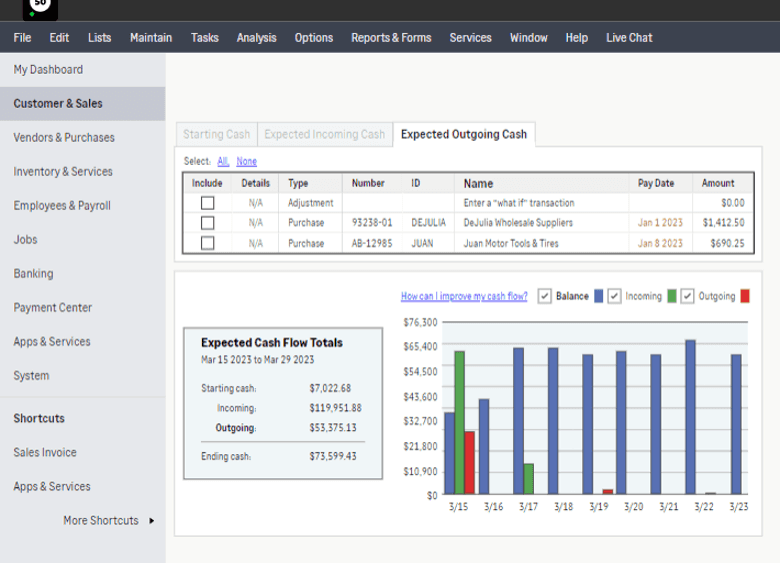
Task: Click the Select All link
Action: click(223, 161)
